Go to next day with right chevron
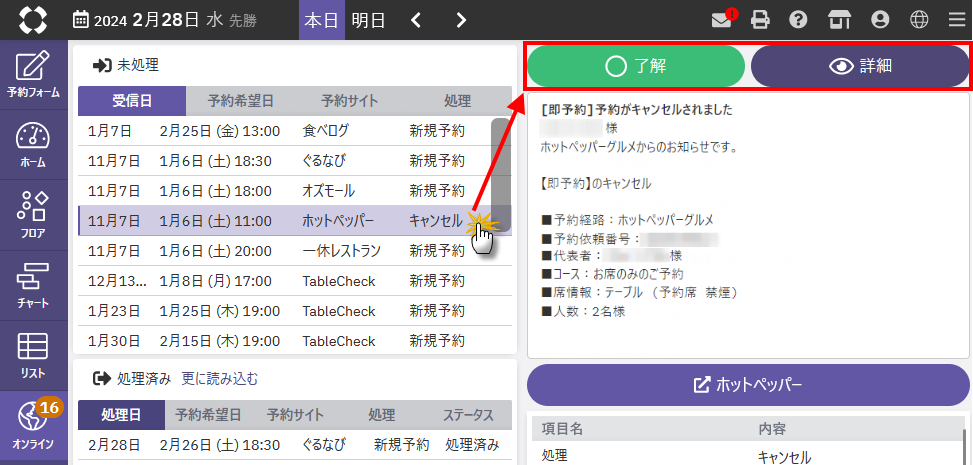Screen dimensions: 973x465 (x=460, y=20)
